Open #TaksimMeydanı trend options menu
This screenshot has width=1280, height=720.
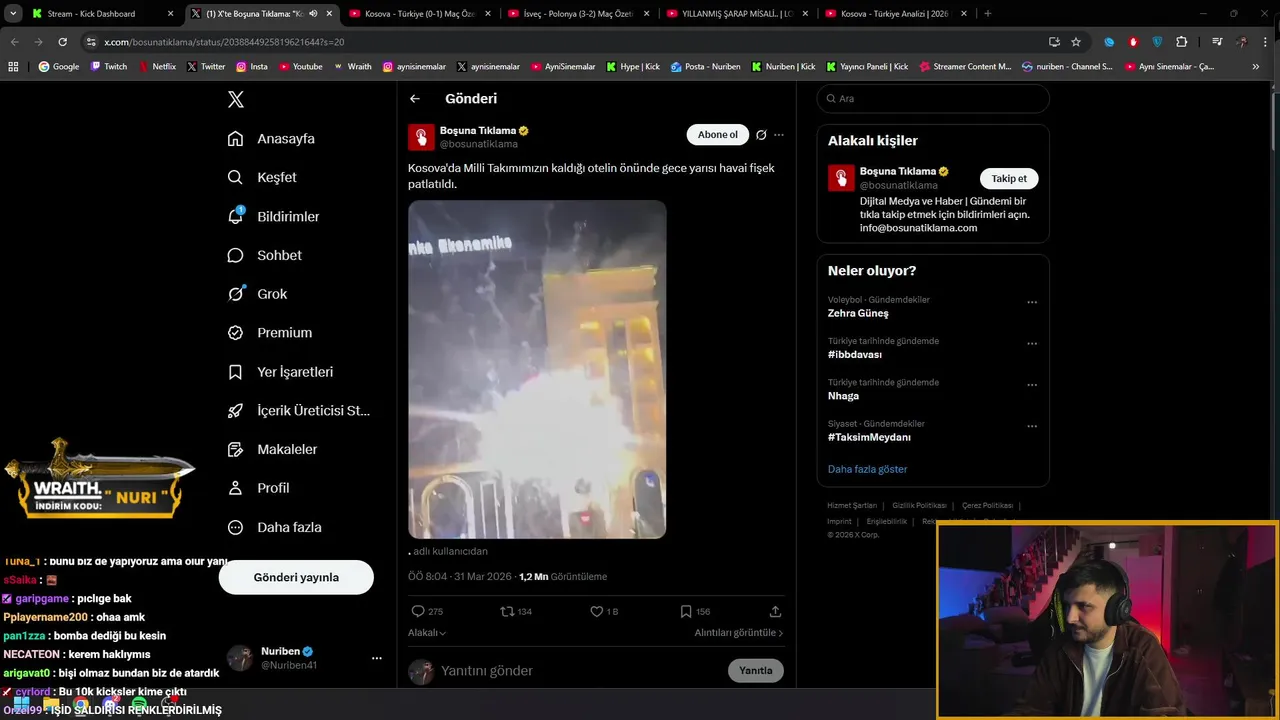point(1032,427)
